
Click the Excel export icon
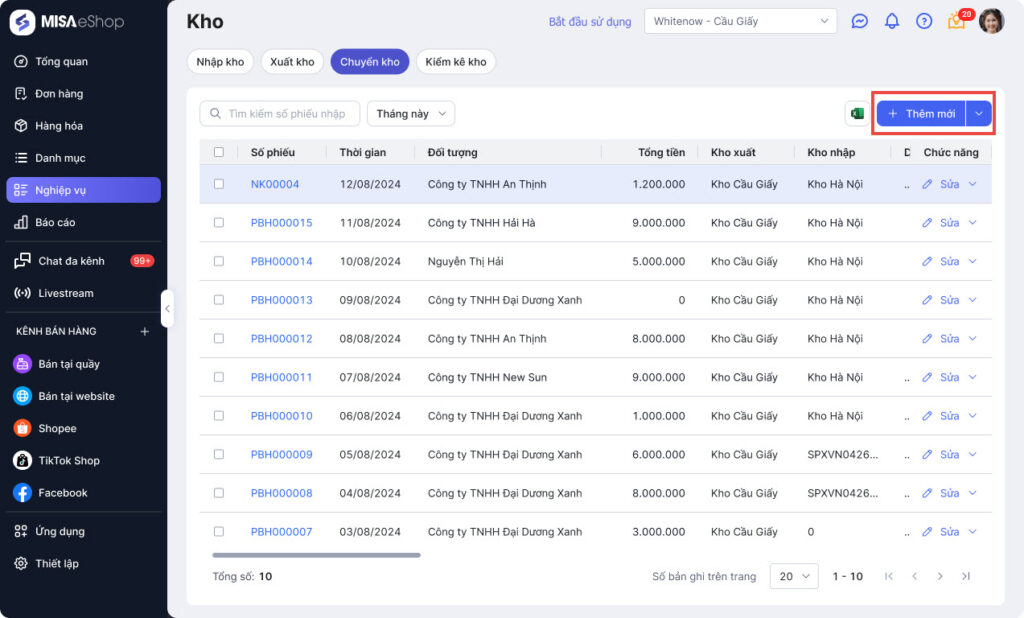pos(856,114)
